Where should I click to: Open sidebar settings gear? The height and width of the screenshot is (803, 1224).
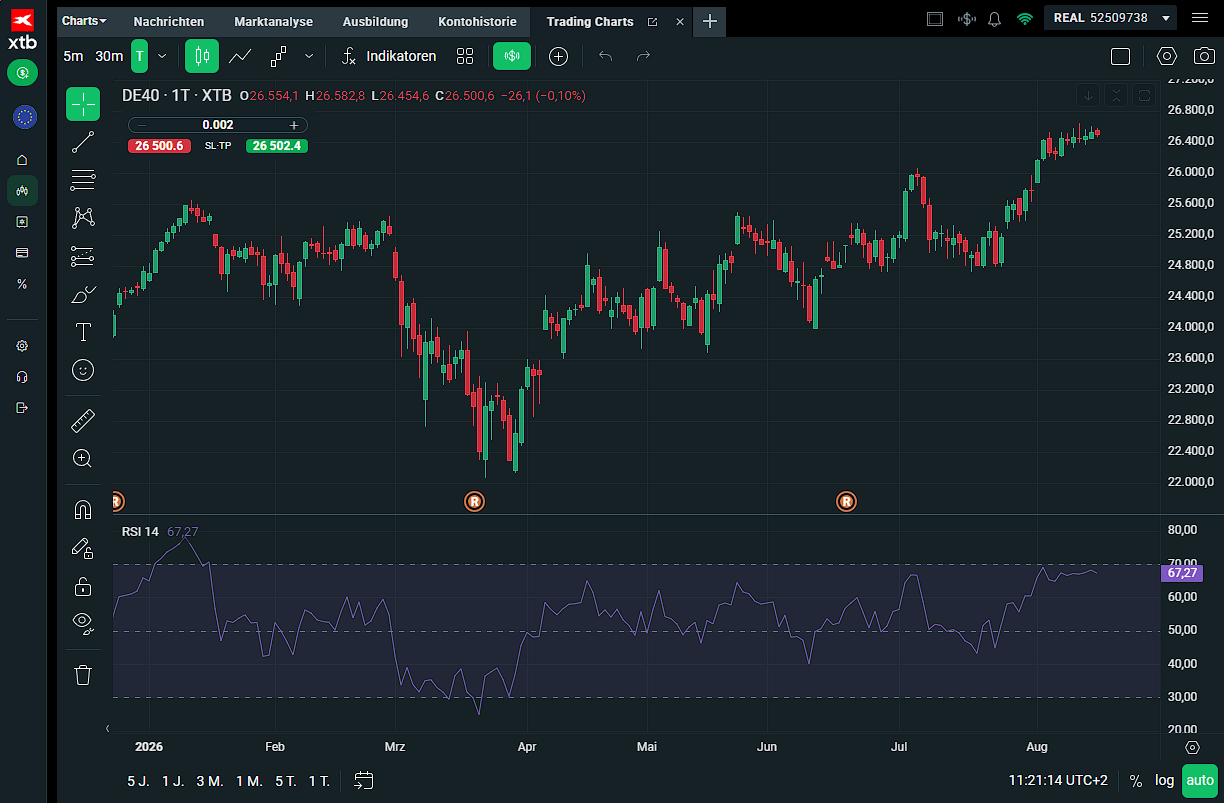pos(22,346)
